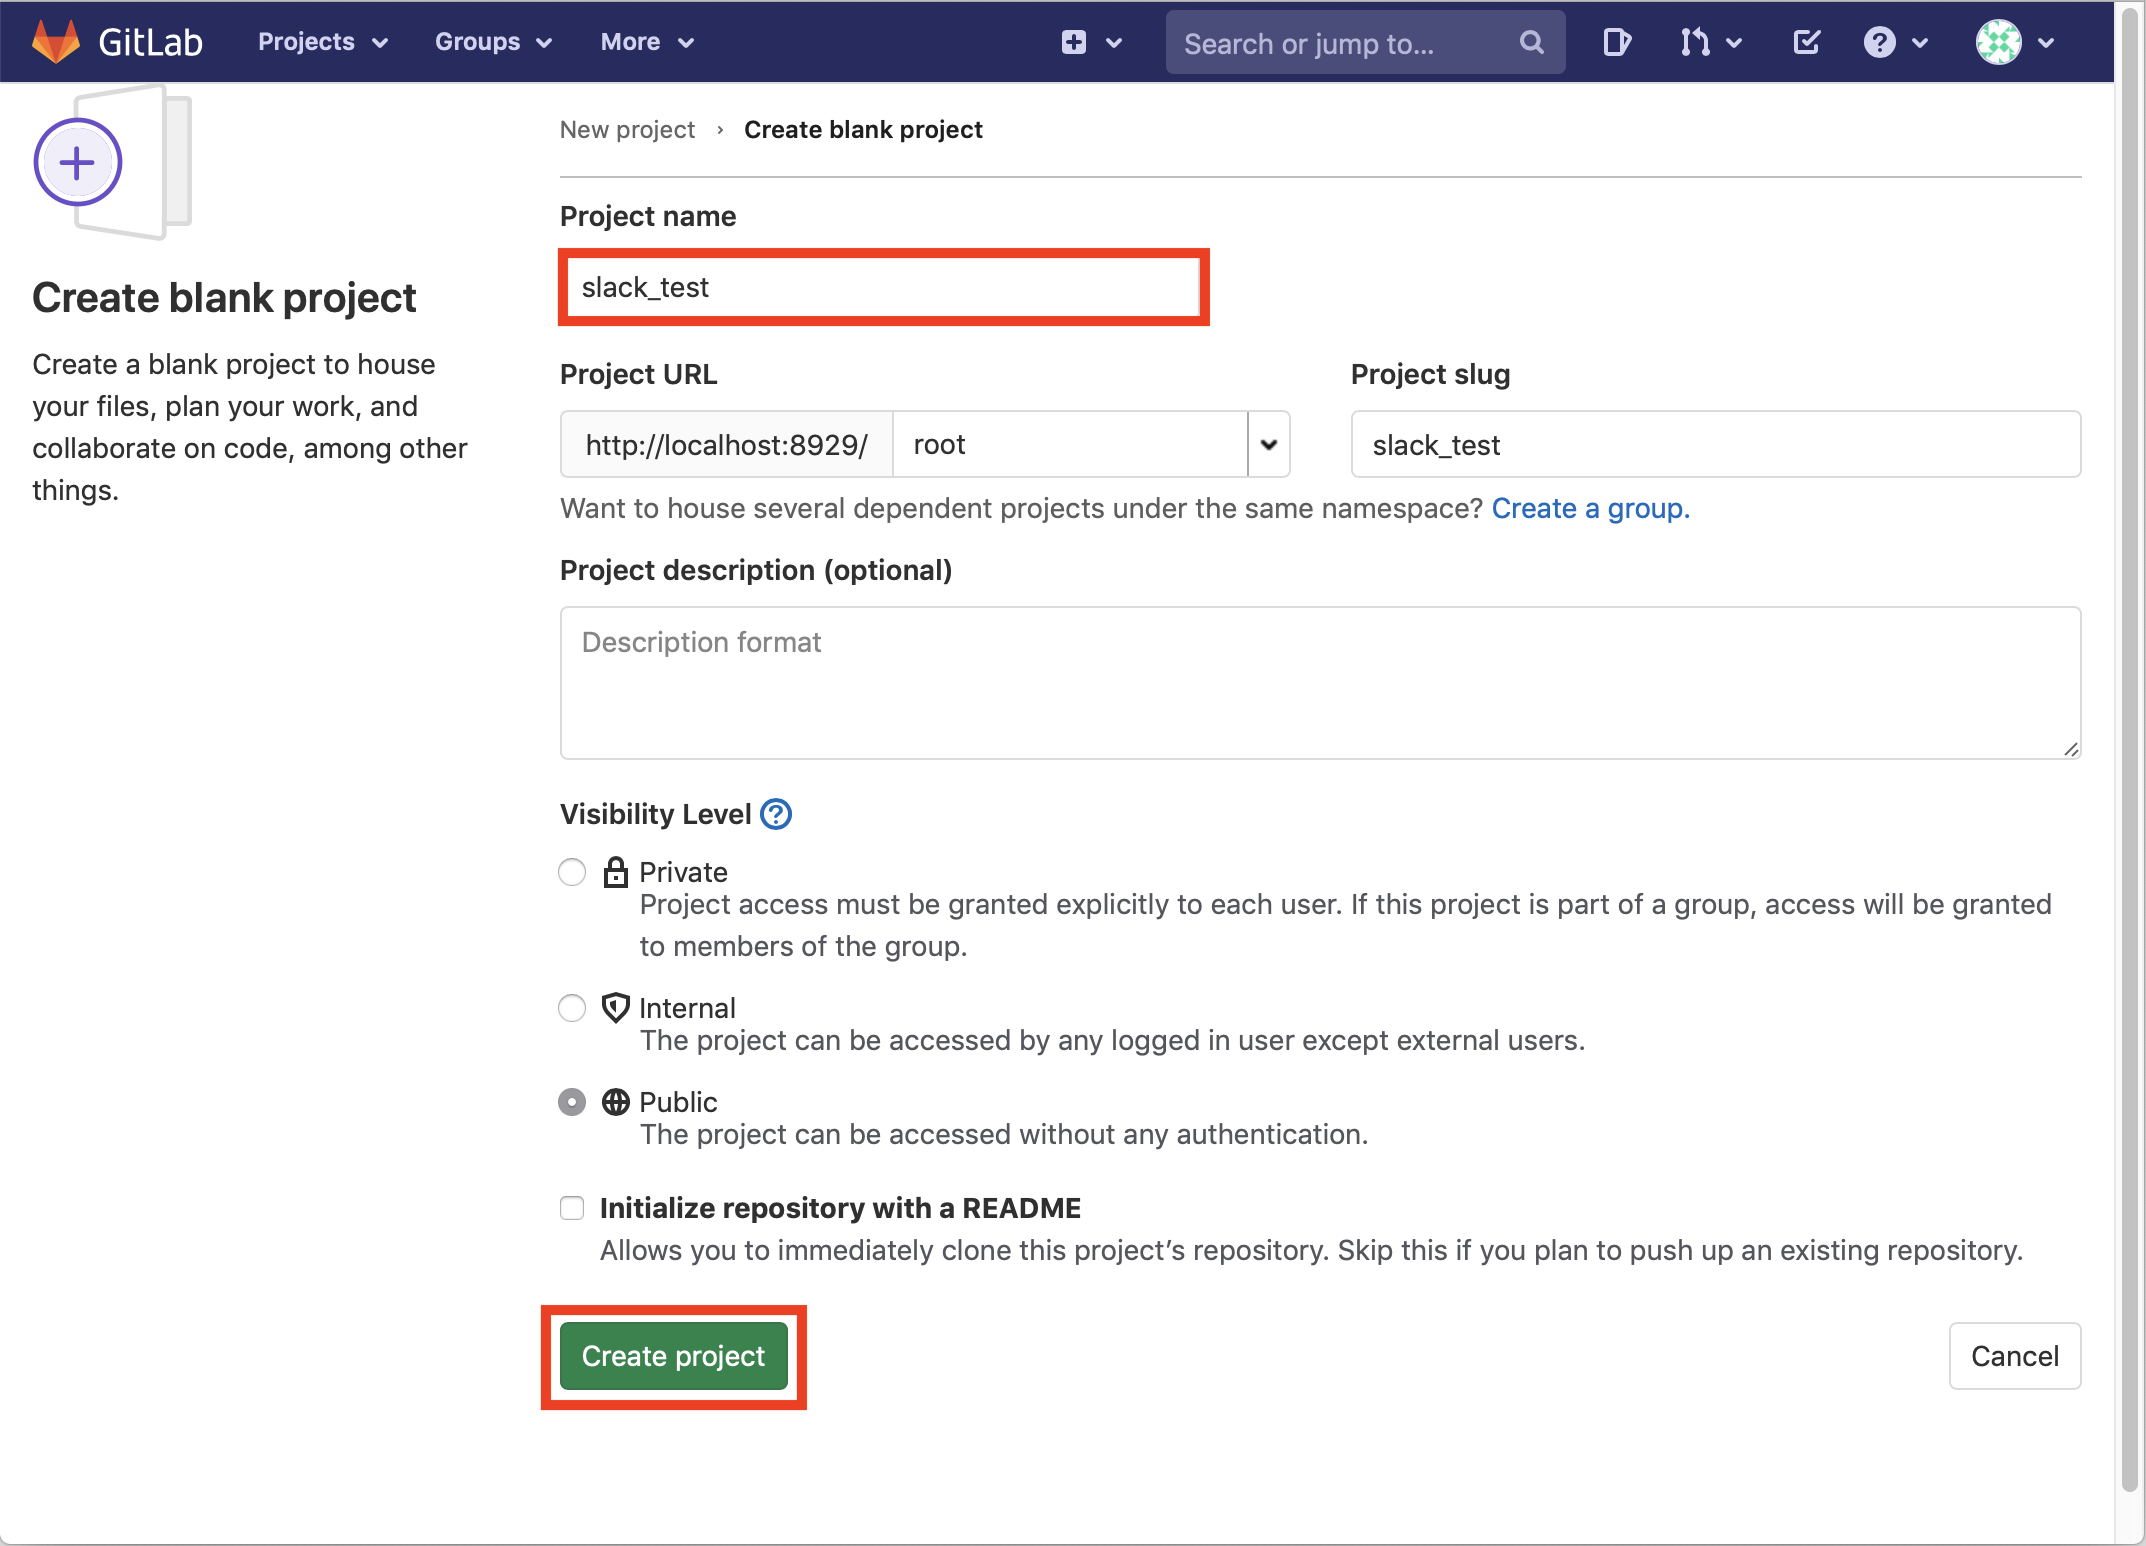Expand the merge requests chevron
The width and height of the screenshot is (2146, 1546).
coord(1734,43)
